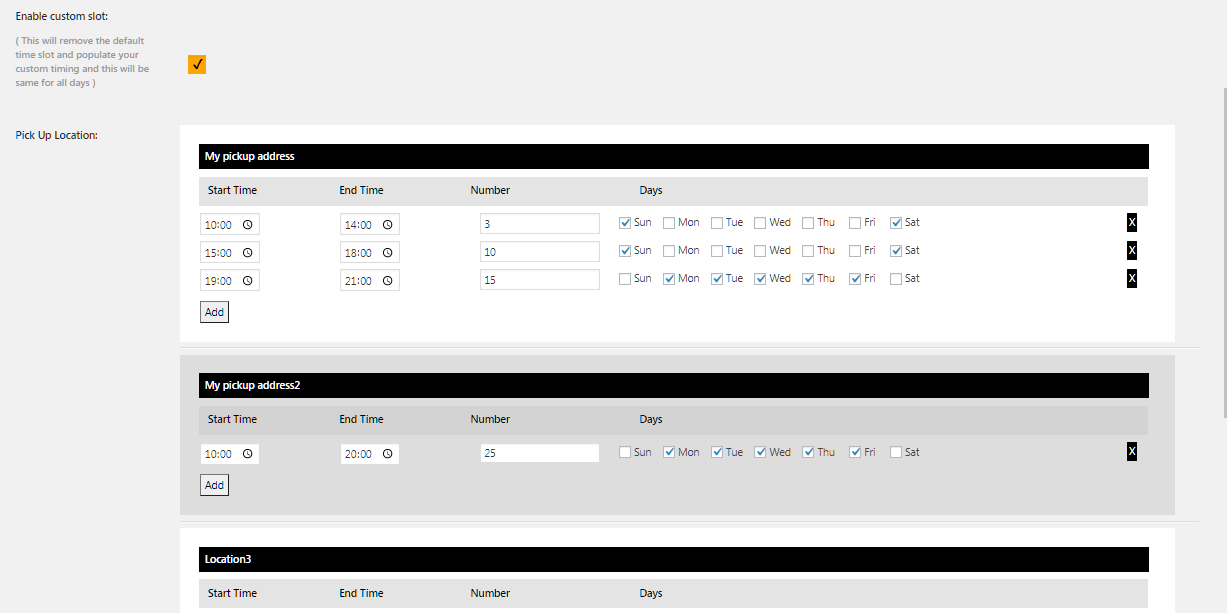The height and width of the screenshot is (613, 1227).
Task: Open time picker clock for 18:00 end time
Action: coord(387,253)
